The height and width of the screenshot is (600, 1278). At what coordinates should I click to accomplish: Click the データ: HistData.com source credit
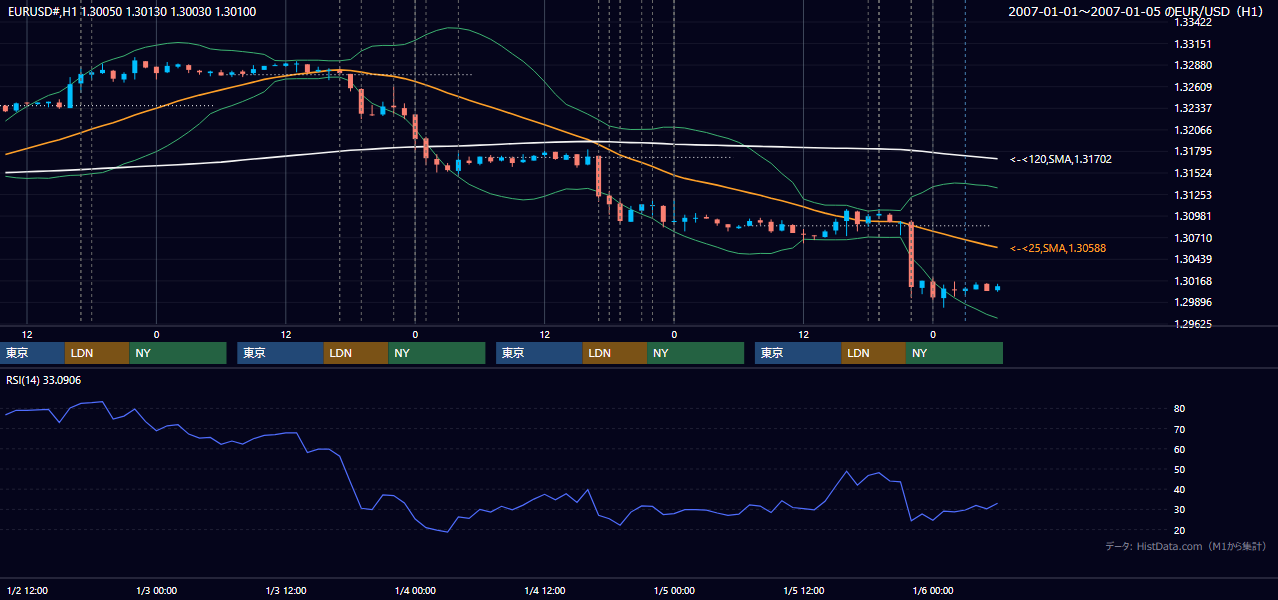(x=1186, y=547)
